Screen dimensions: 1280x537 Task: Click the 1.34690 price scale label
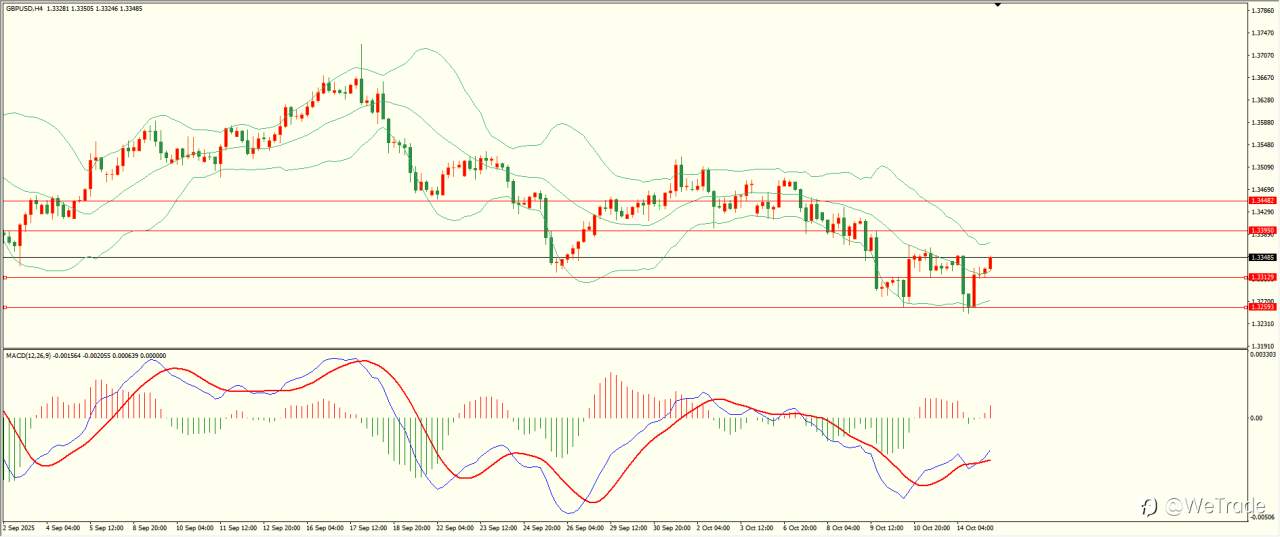[x=1262, y=189]
